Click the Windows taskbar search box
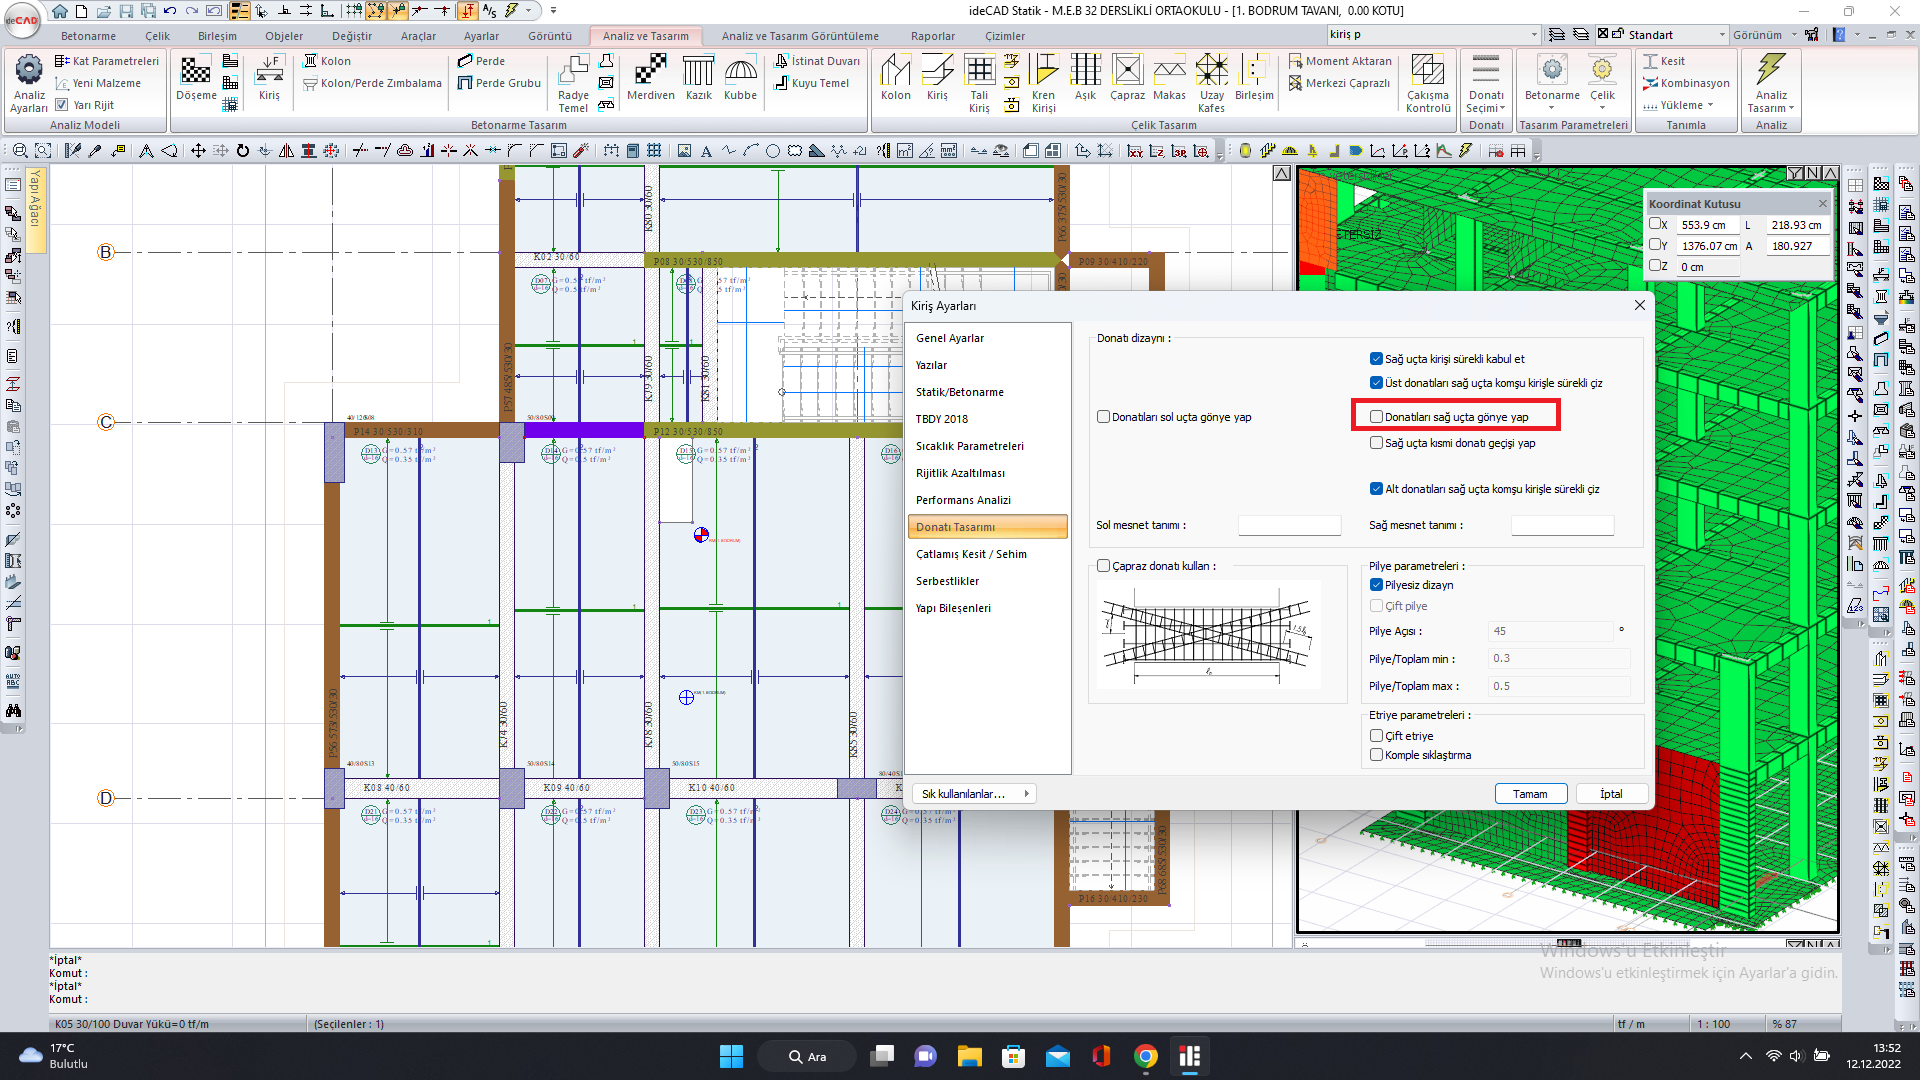 pyautogui.click(x=807, y=1057)
